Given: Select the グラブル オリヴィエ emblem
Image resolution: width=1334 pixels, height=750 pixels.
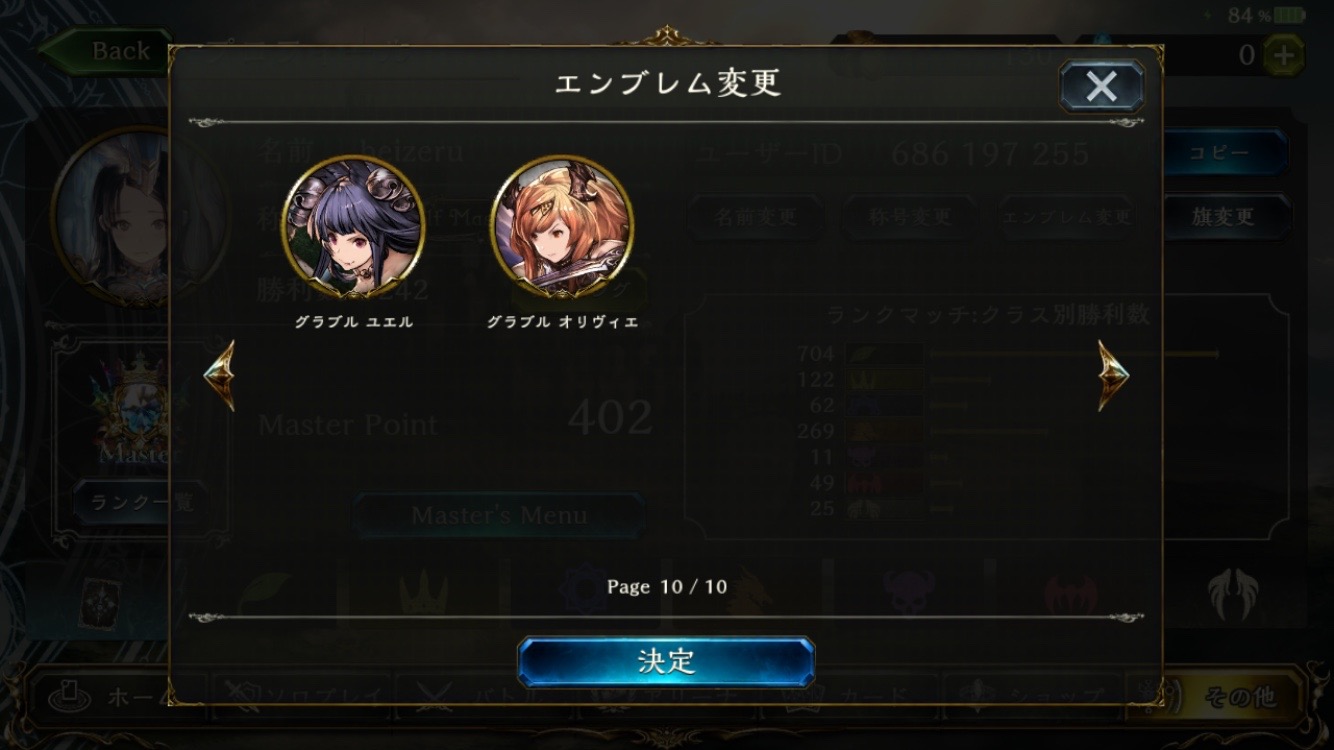Looking at the screenshot, I should click(x=562, y=228).
